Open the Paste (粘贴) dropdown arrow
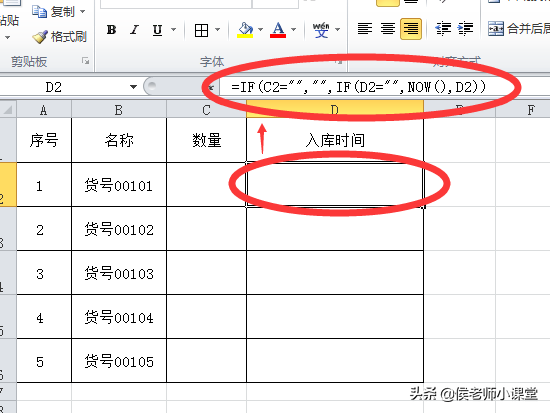550x413 pixels. pyautogui.click(x=8, y=37)
